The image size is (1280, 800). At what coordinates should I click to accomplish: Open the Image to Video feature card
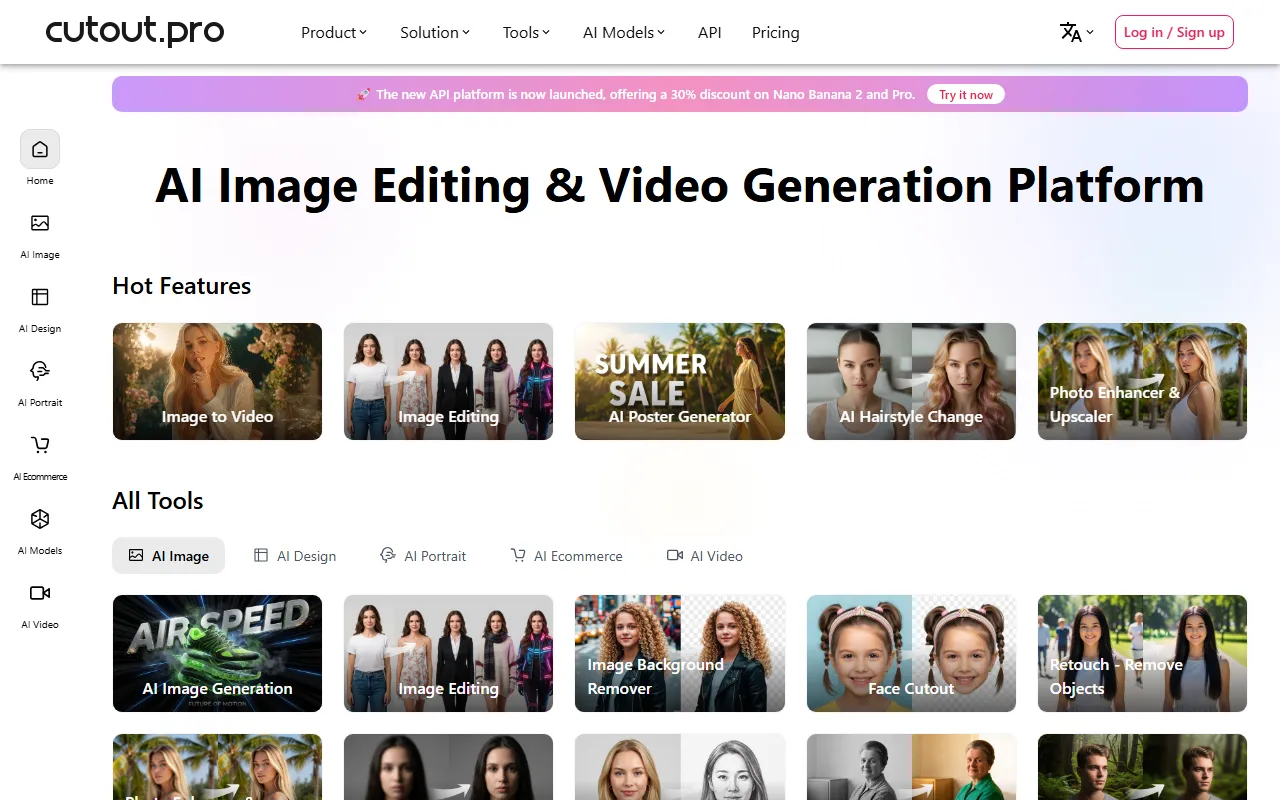[x=217, y=381]
